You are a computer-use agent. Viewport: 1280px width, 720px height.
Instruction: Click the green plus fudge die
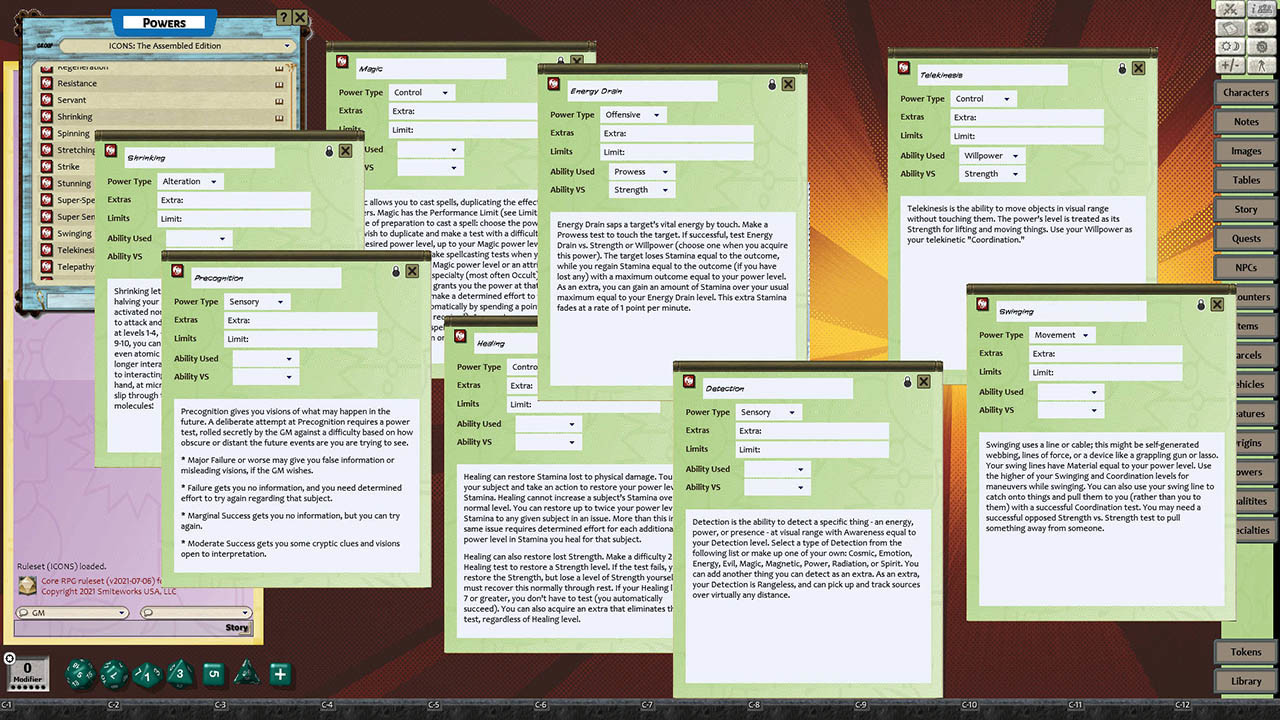point(280,674)
